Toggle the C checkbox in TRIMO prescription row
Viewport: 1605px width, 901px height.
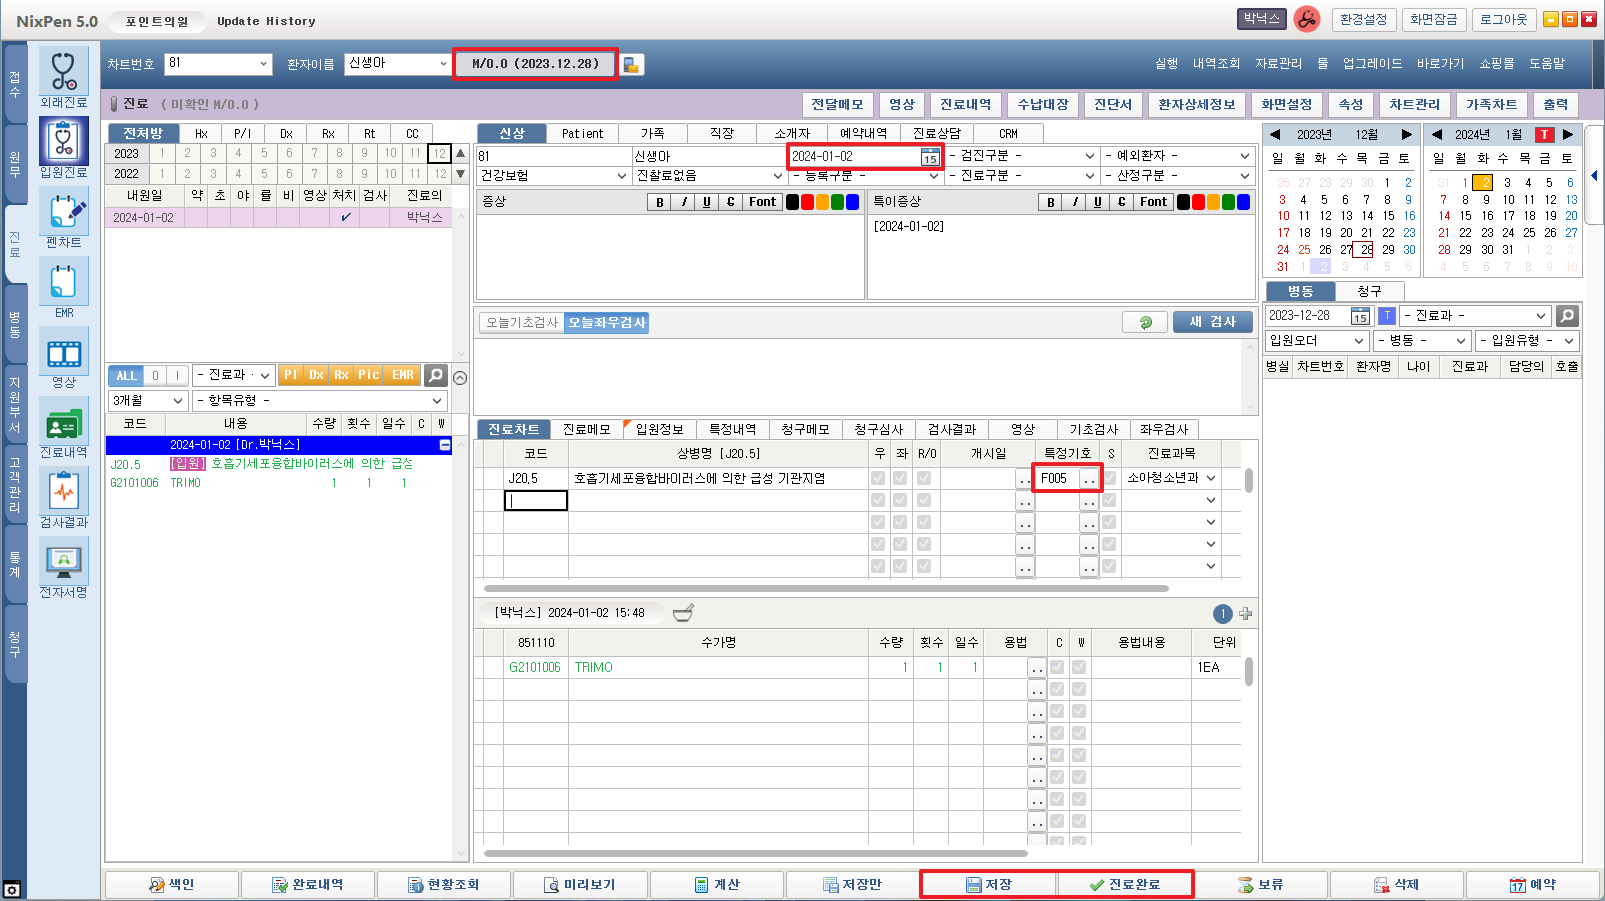[x=1057, y=667]
